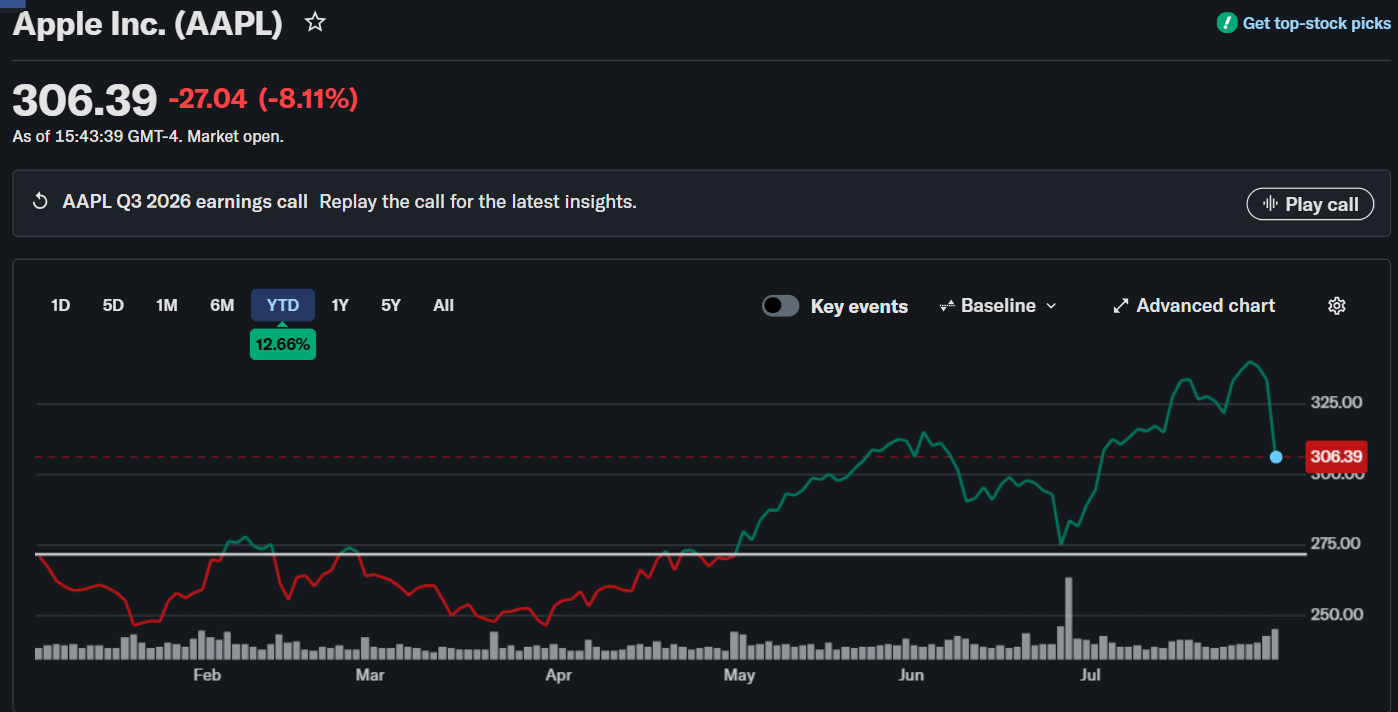Click the Jul label on time axis
This screenshot has height=712, width=1398.
tap(1090, 676)
